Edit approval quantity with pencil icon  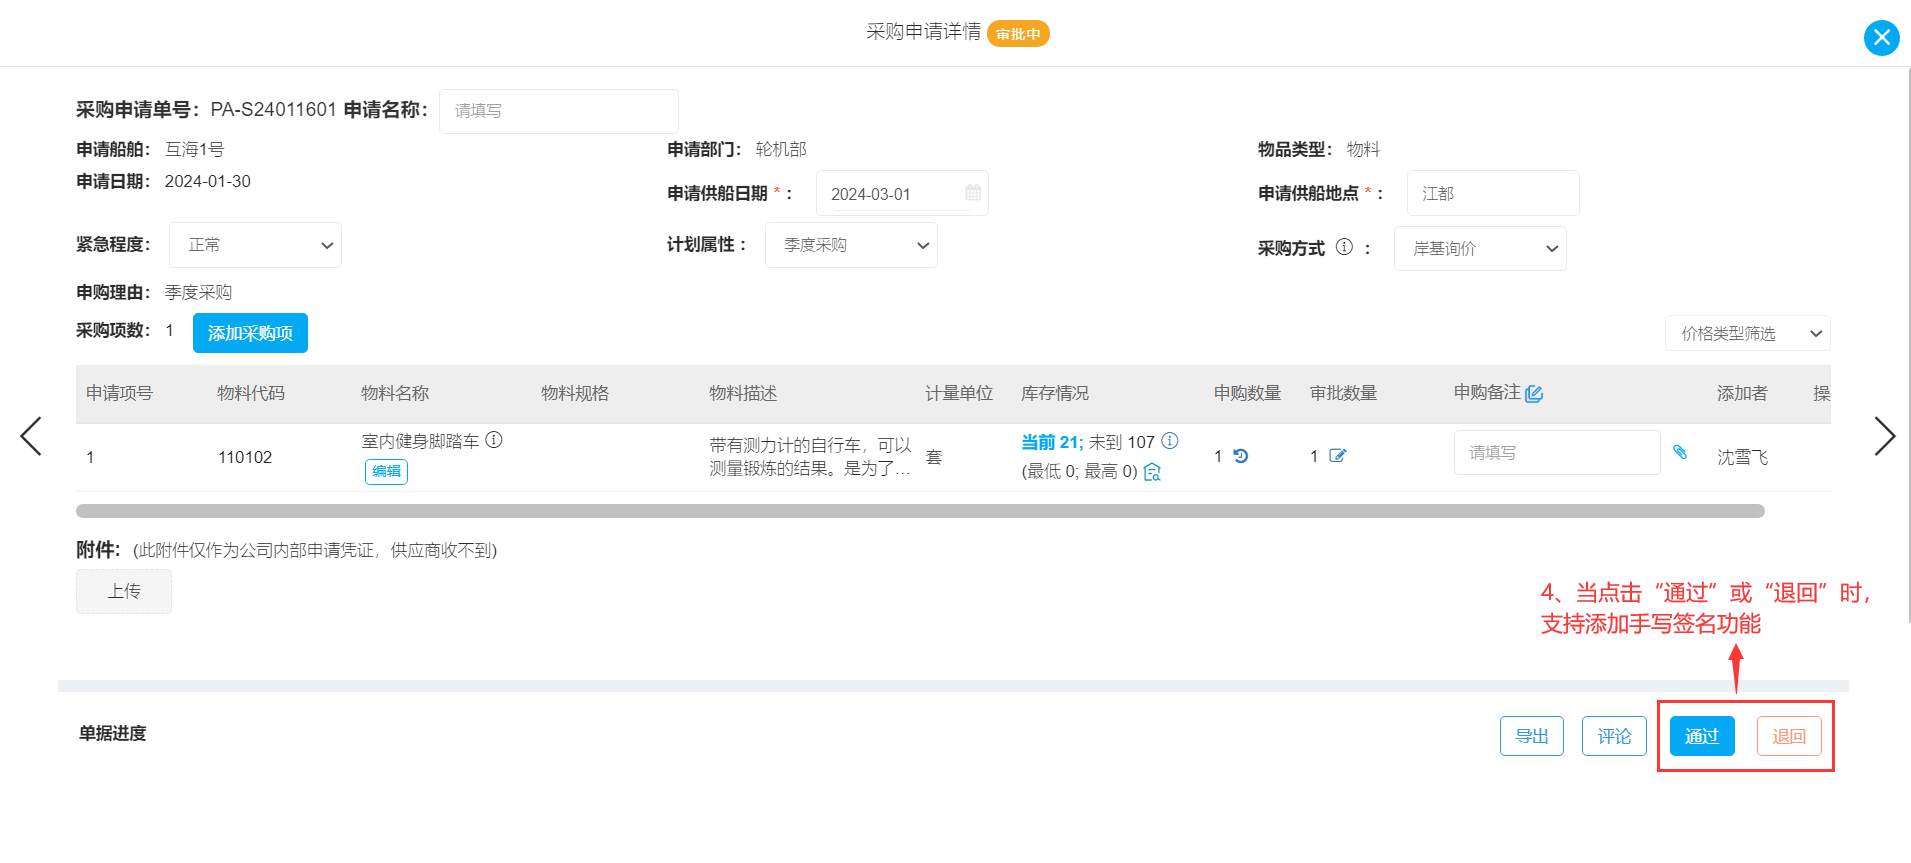click(x=1337, y=456)
